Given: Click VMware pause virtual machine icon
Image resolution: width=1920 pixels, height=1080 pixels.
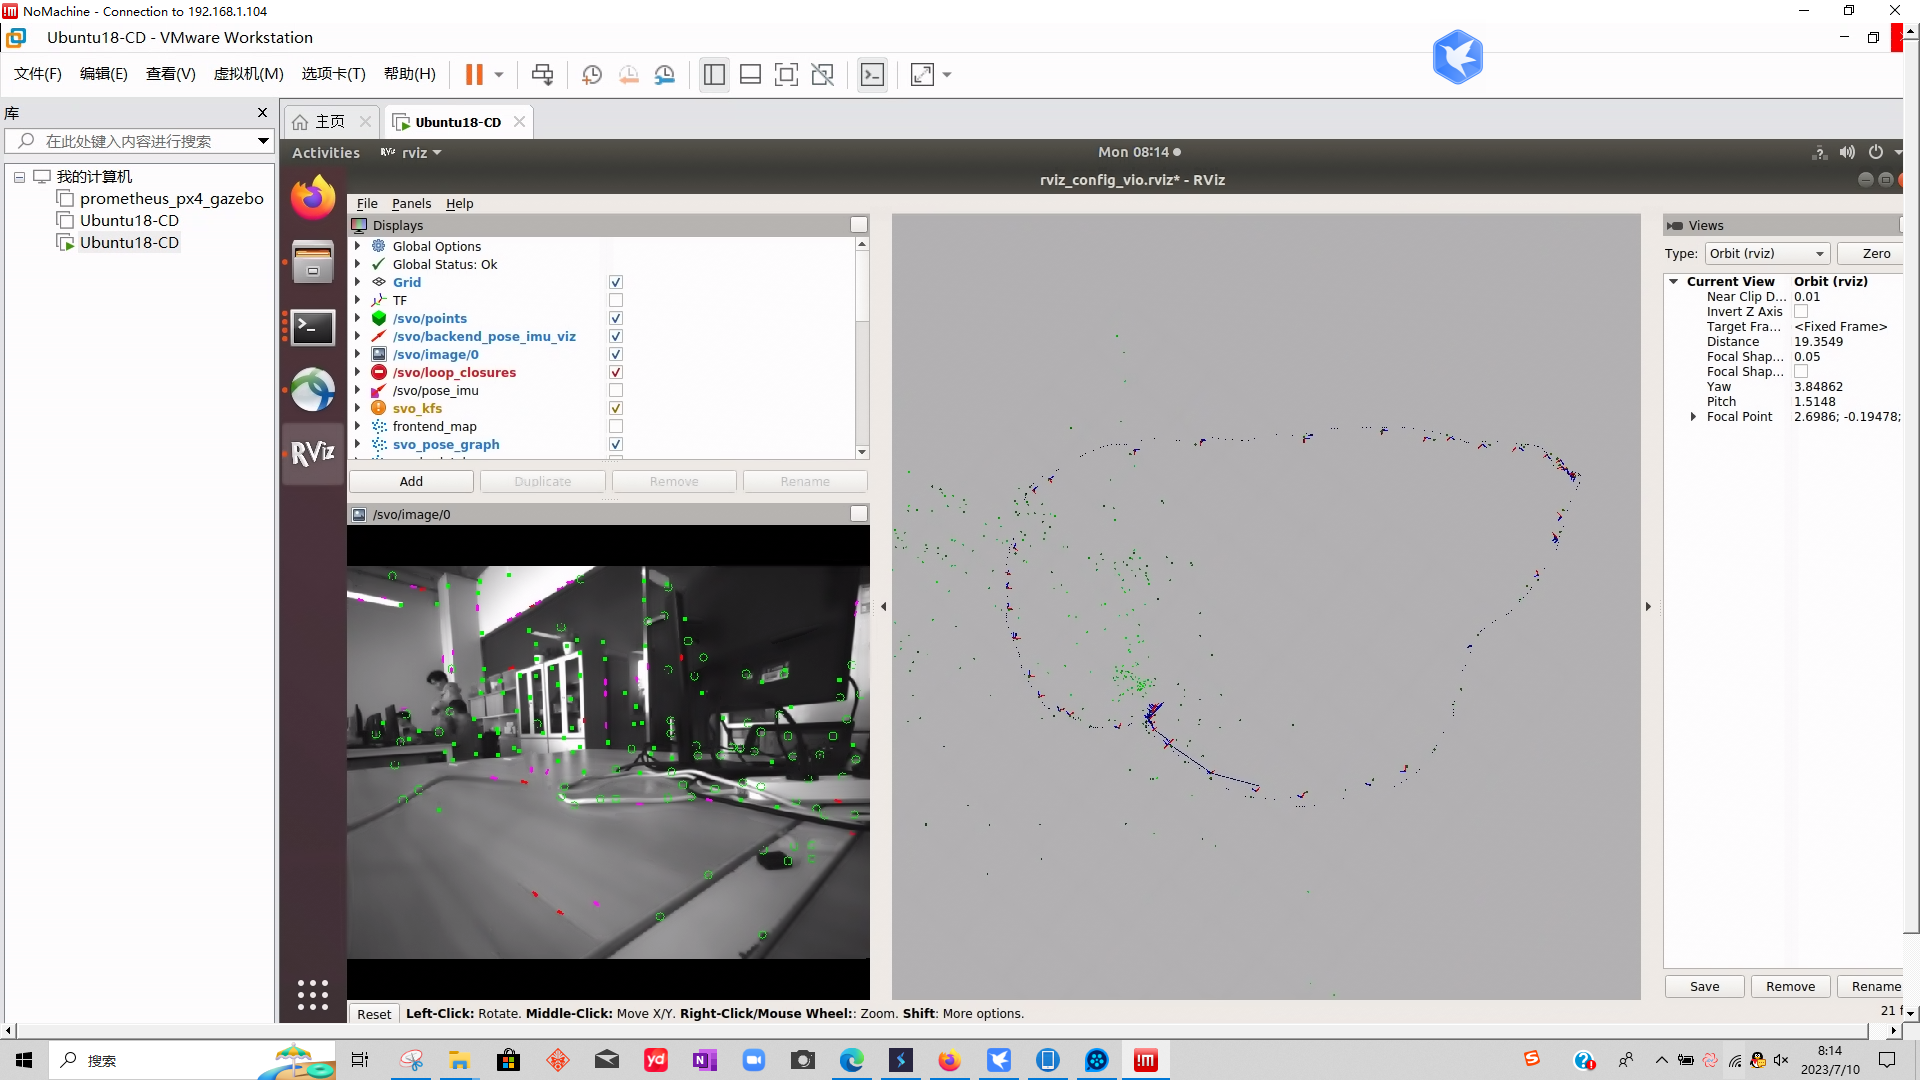Looking at the screenshot, I should 474,75.
